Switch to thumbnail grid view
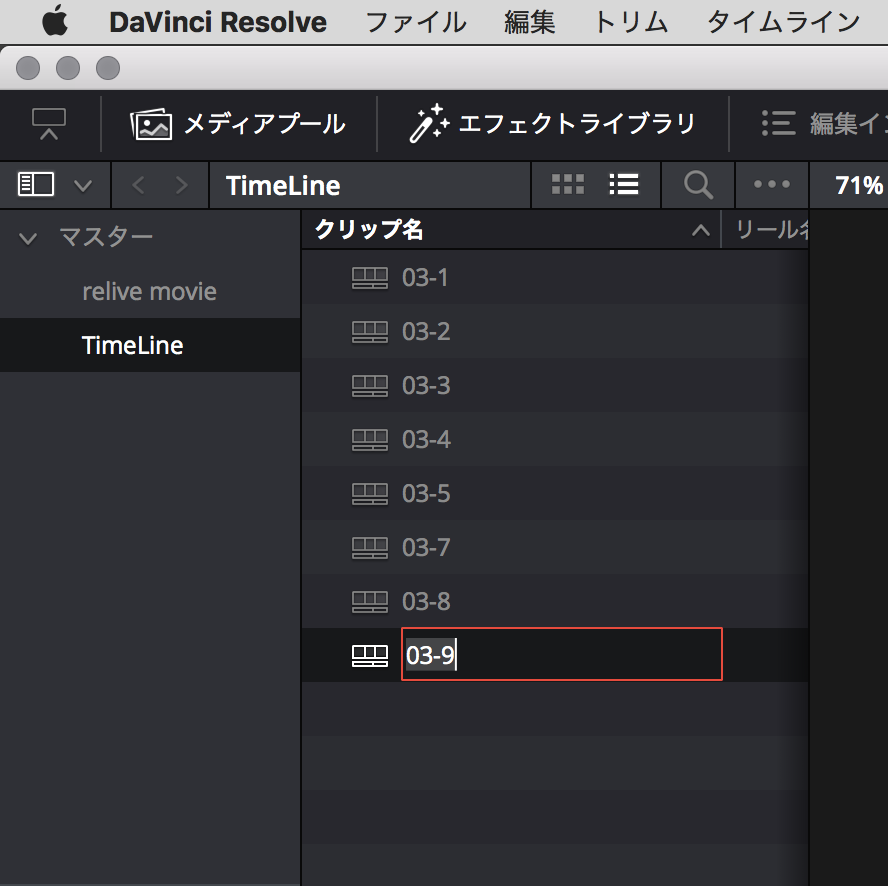 (x=567, y=185)
